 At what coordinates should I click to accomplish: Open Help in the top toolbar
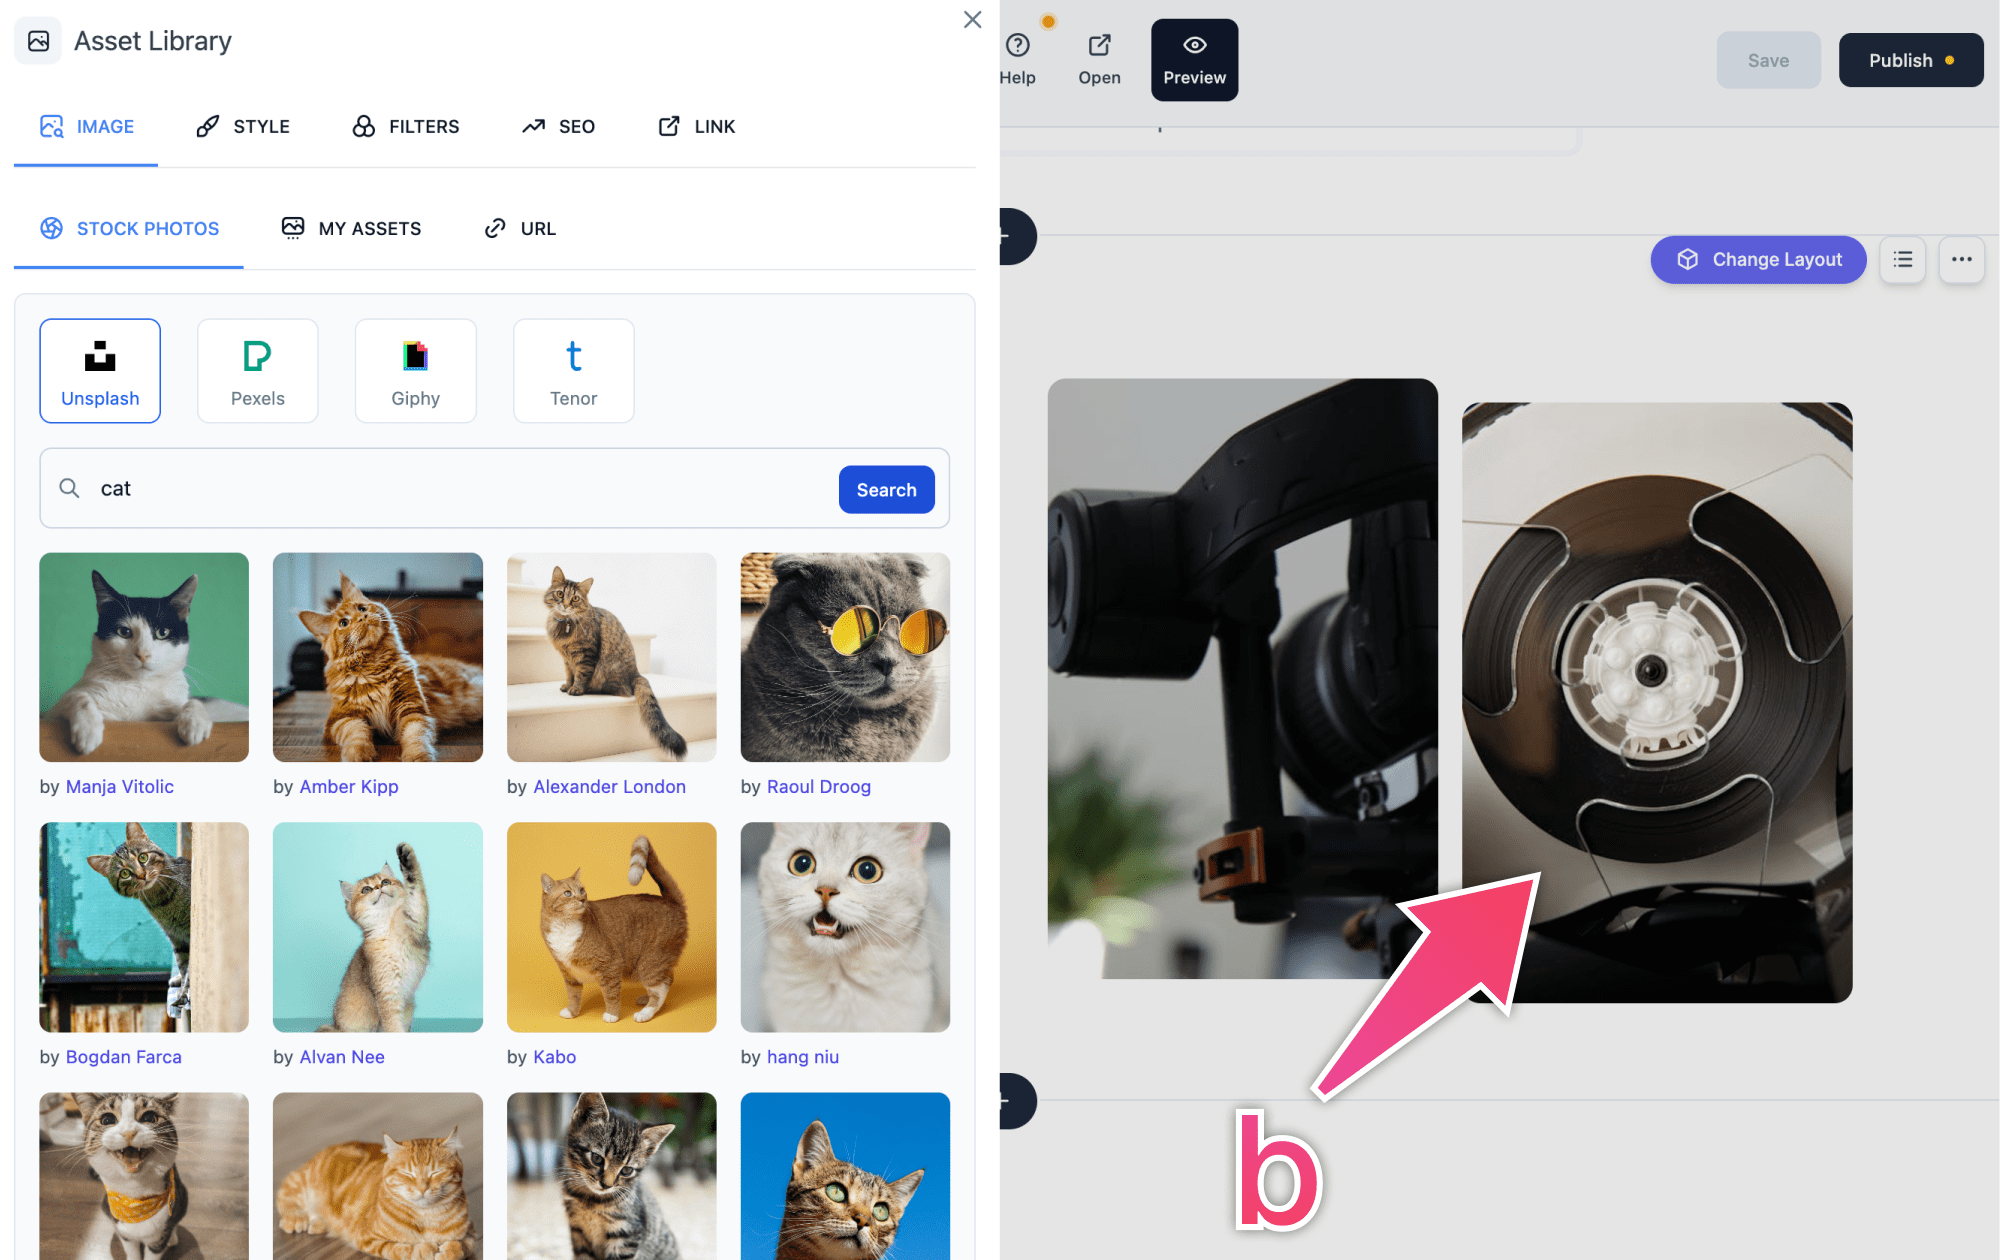tap(1018, 60)
